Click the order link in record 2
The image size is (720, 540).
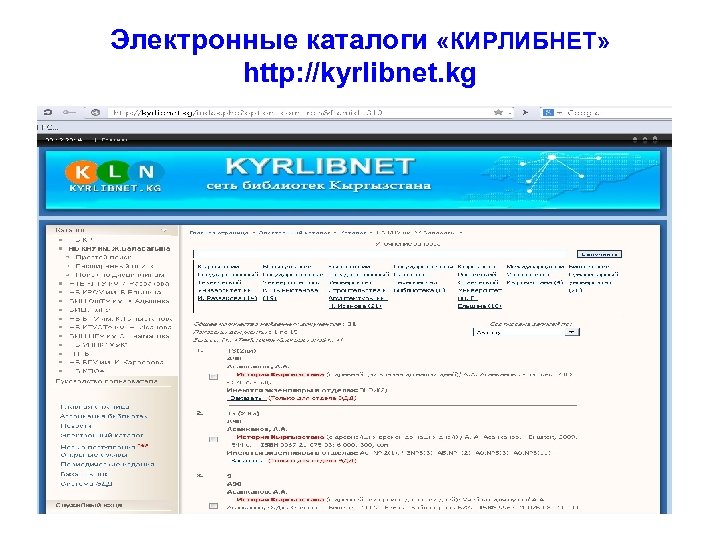click(x=248, y=460)
